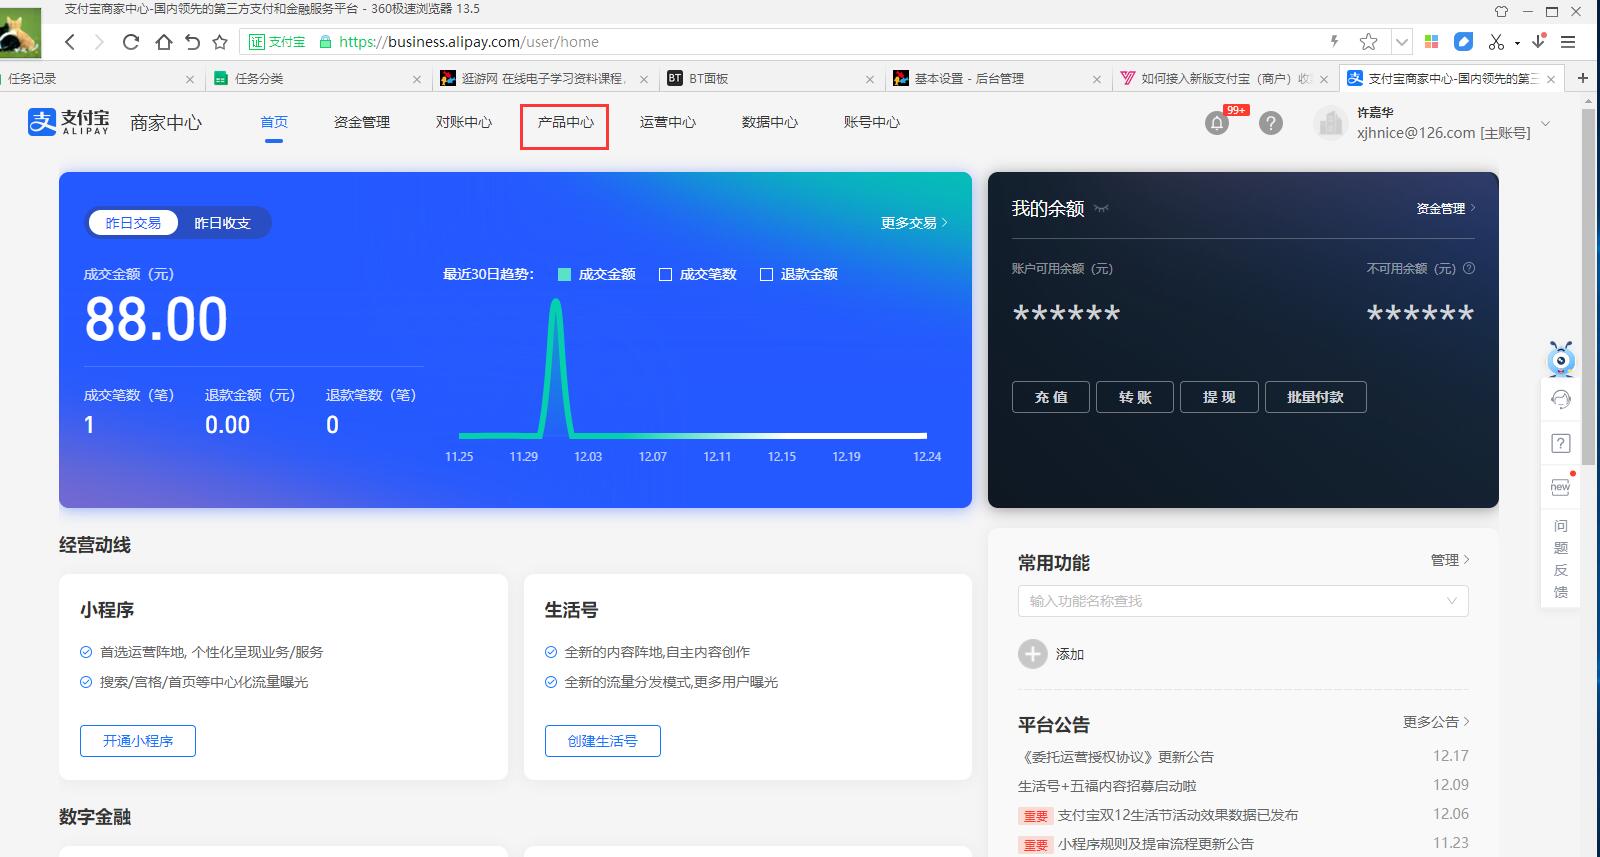Open the notification bell icon
1600x857 pixels.
(1217, 123)
